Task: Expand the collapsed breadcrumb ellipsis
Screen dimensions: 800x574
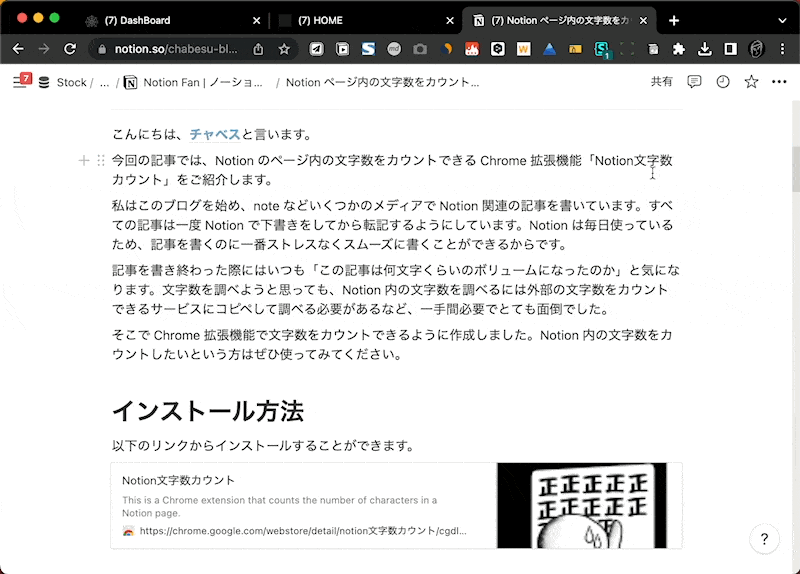Action: [105, 83]
